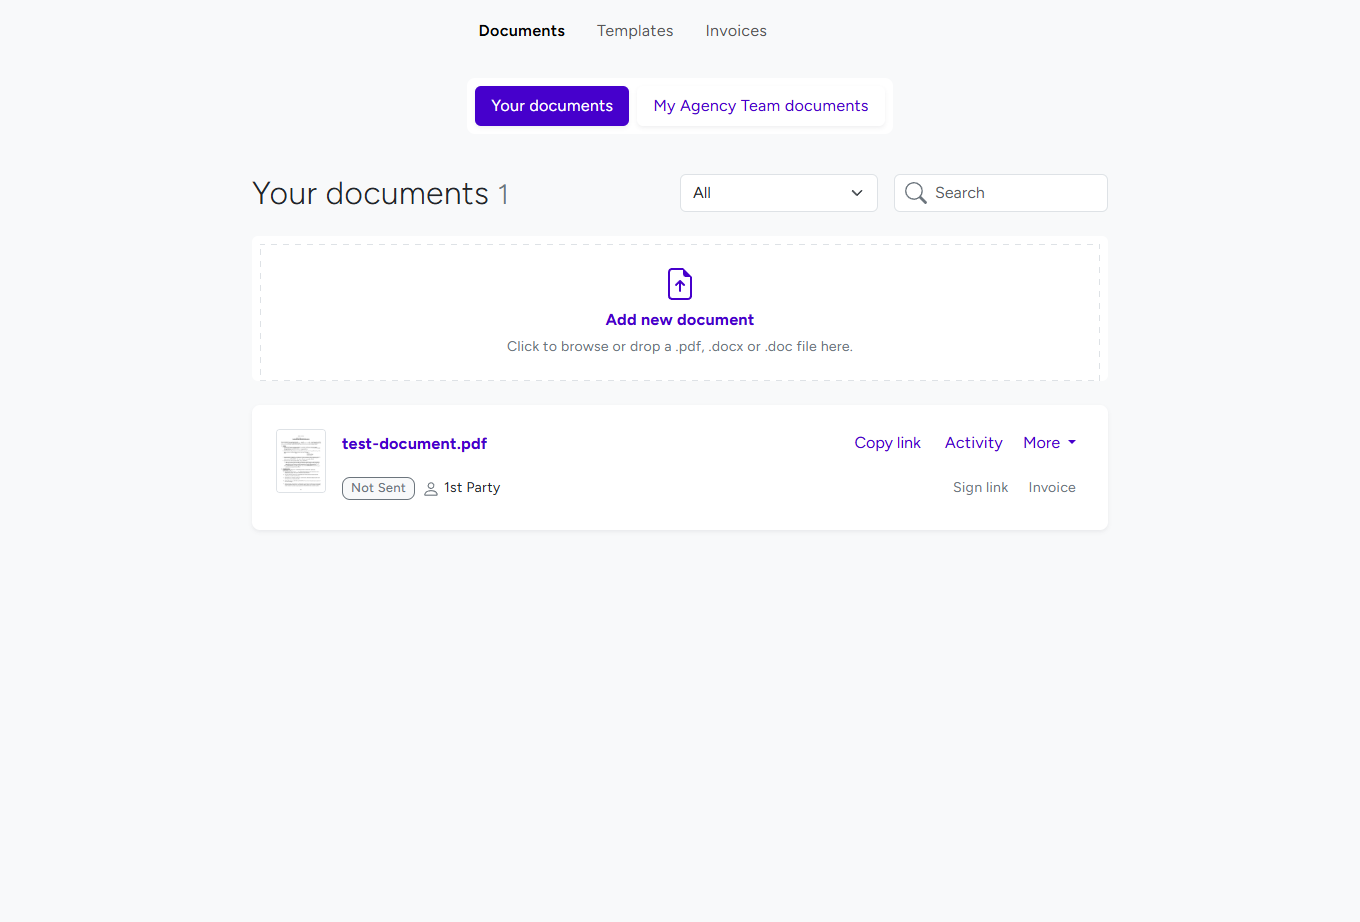Click the Copy link action for test-document.pdf

(887, 442)
